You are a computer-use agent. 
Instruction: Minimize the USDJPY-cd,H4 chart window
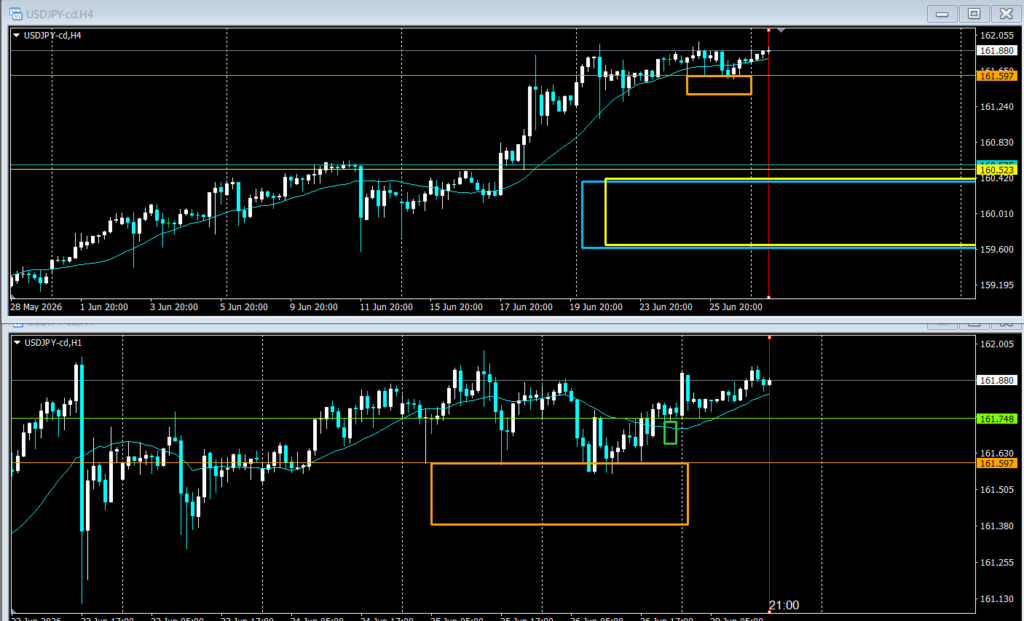pos(942,14)
